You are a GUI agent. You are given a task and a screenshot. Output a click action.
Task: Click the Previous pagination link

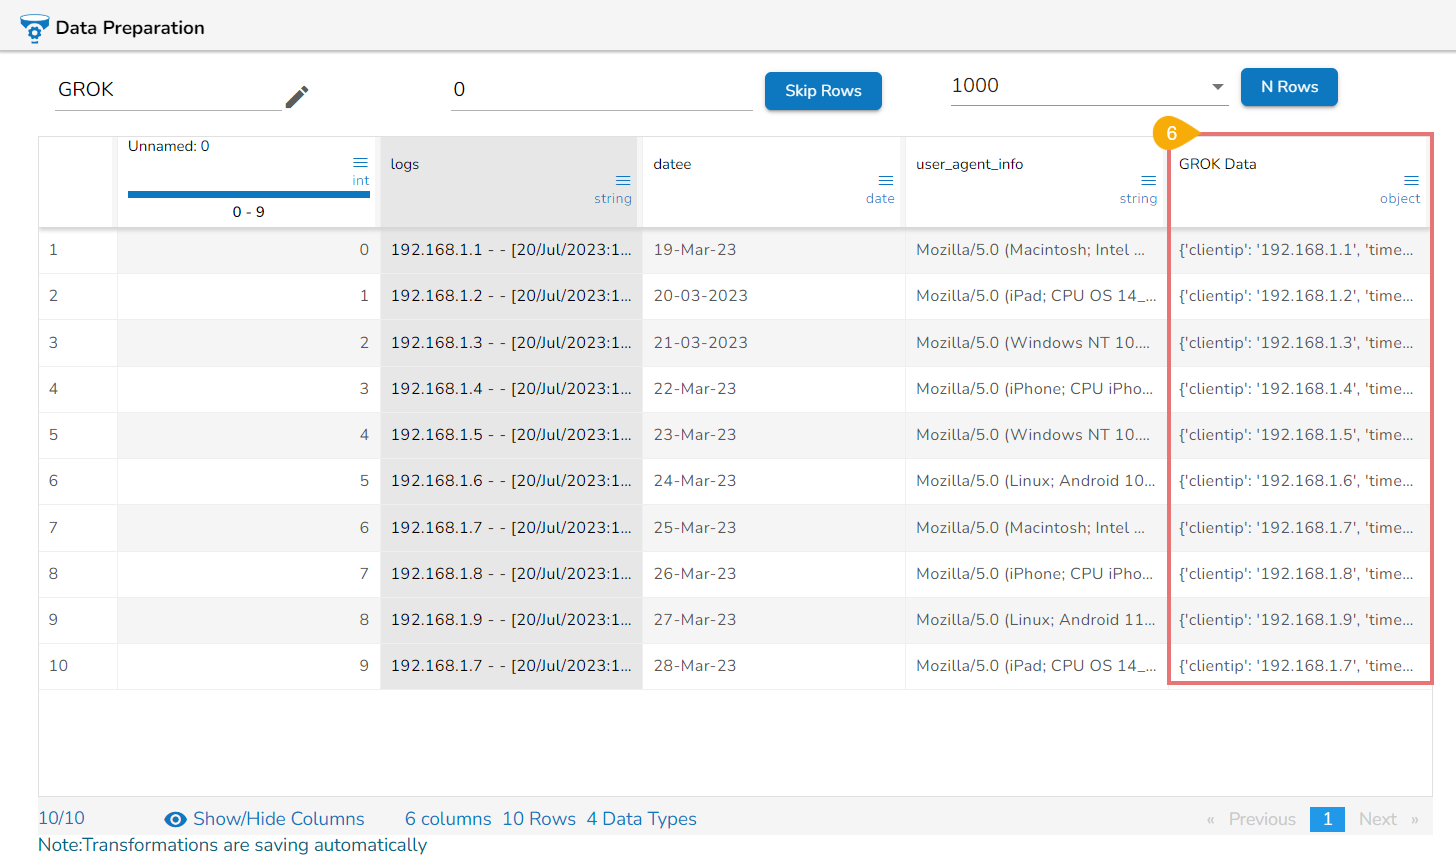pos(1262,819)
